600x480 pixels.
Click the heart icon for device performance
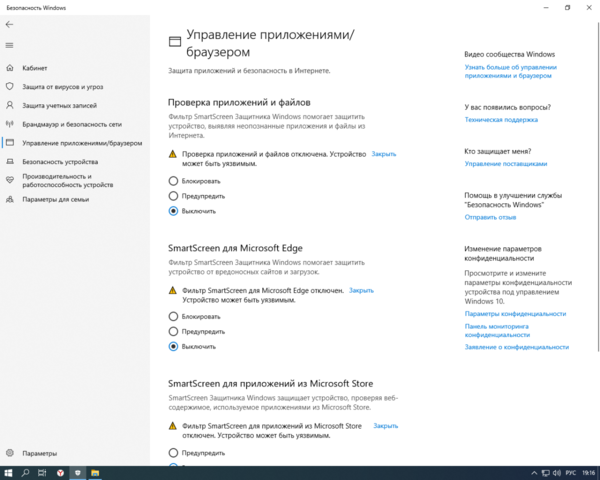coord(10,180)
